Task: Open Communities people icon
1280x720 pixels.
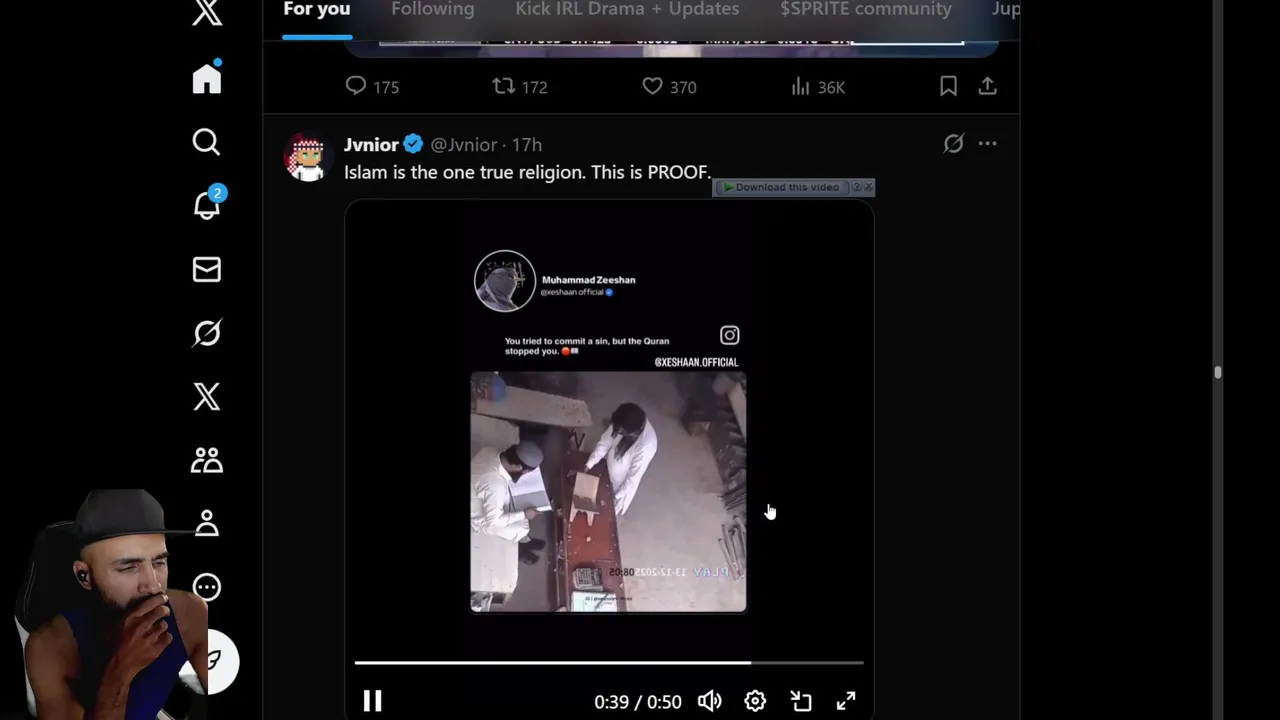Action: click(207, 460)
